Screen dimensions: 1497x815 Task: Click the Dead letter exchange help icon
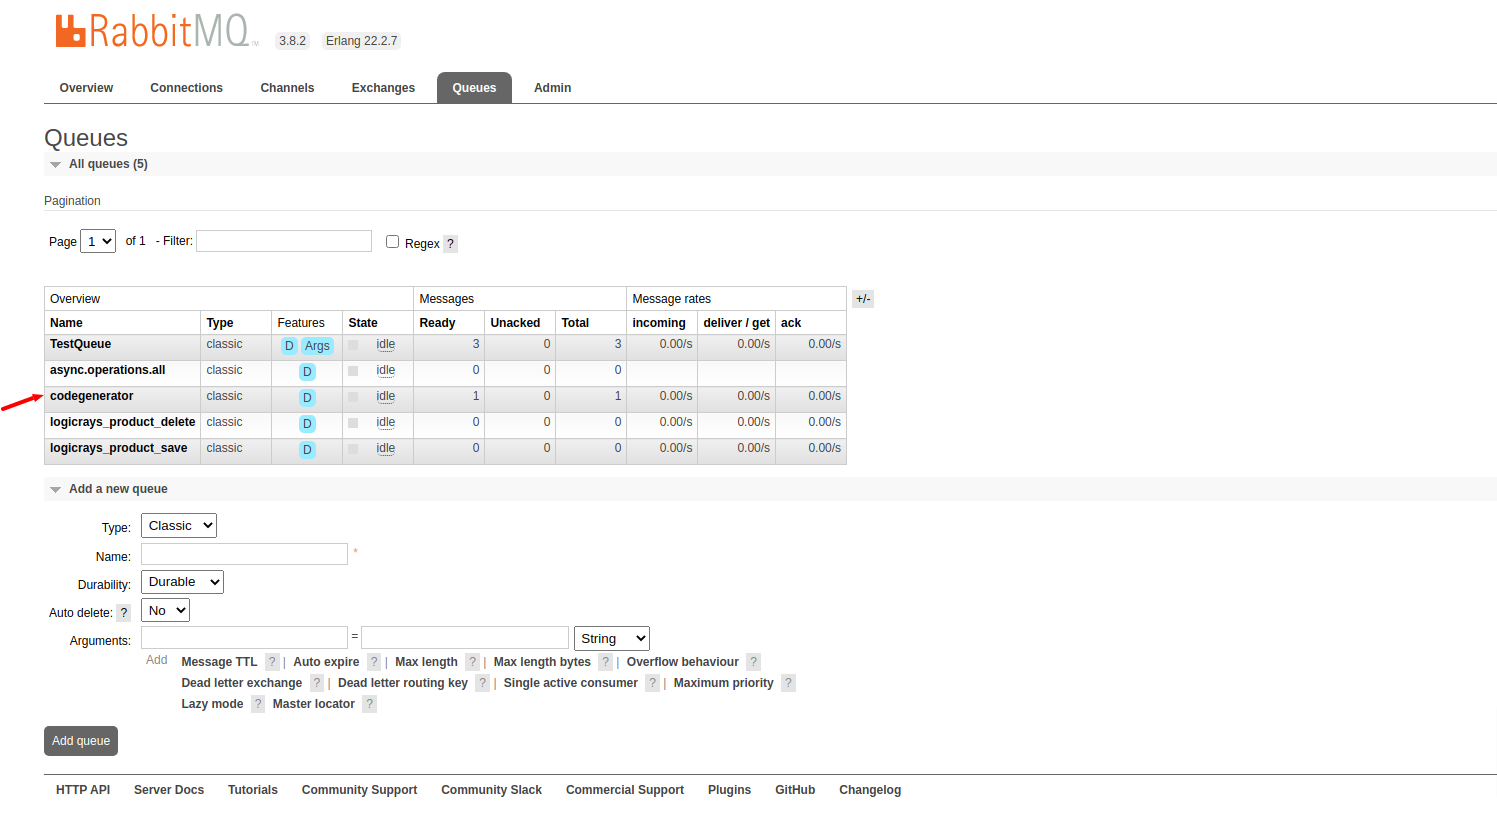tap(317, 683)
